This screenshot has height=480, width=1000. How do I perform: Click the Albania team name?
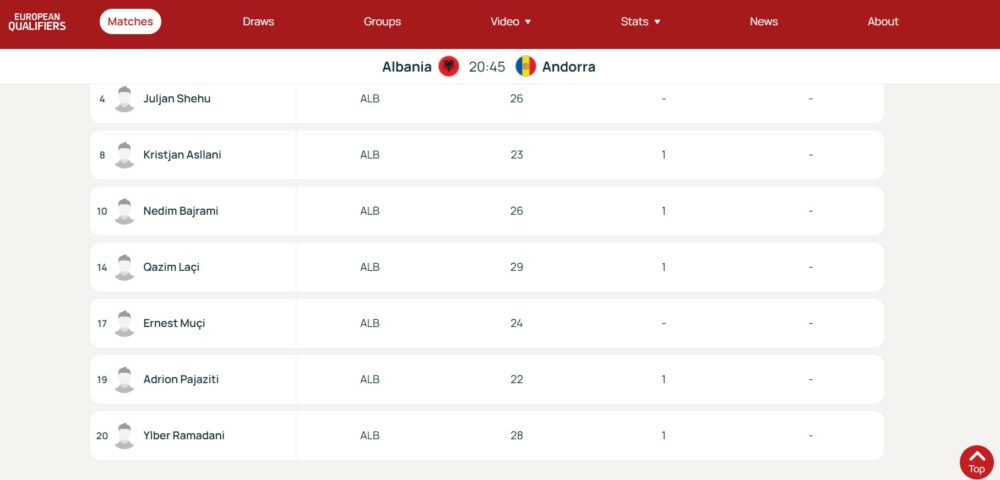(x=407, y=67)
